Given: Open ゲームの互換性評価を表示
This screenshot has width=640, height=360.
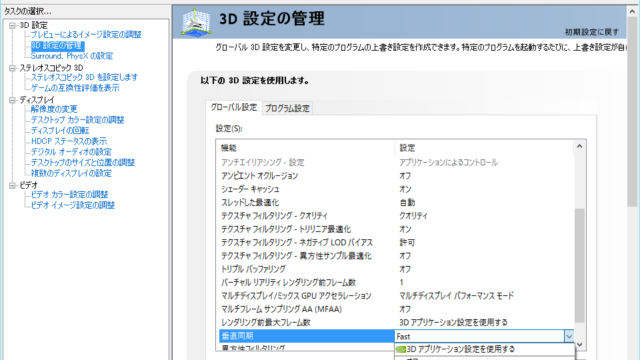Looking at the screenshot, I should point(75,88).
